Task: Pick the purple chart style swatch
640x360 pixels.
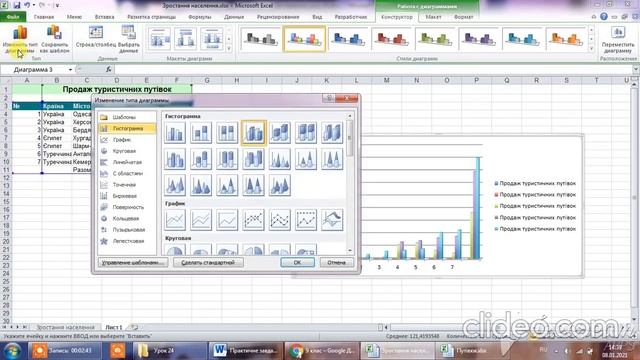Action: point(478,39)
